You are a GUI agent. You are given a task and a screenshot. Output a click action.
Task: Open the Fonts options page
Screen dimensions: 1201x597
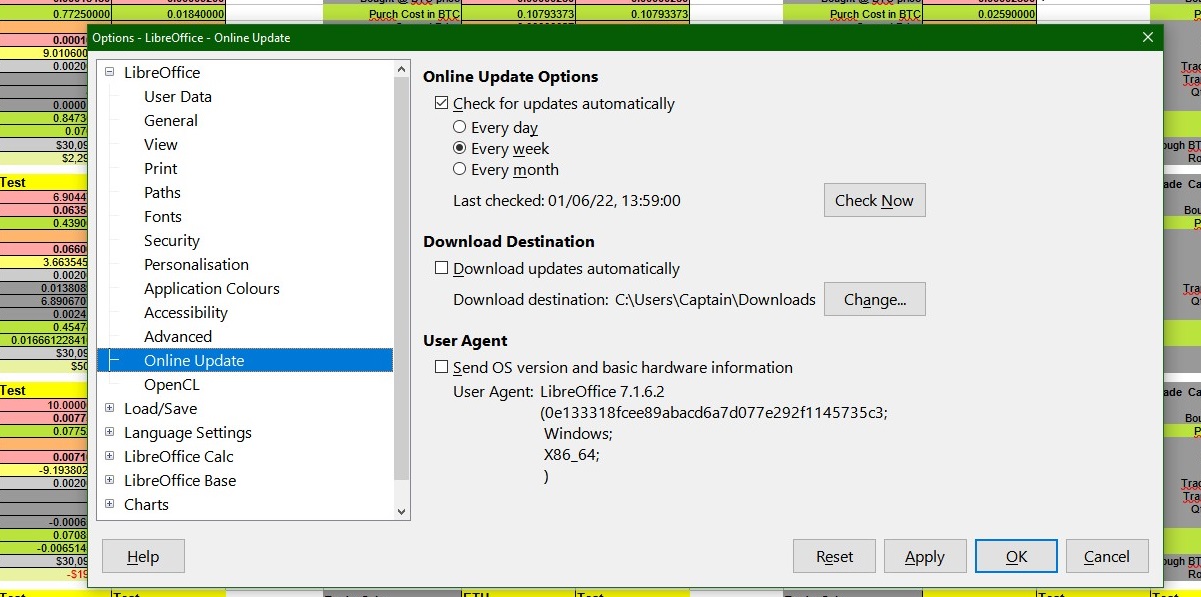[x=163, y=216]
